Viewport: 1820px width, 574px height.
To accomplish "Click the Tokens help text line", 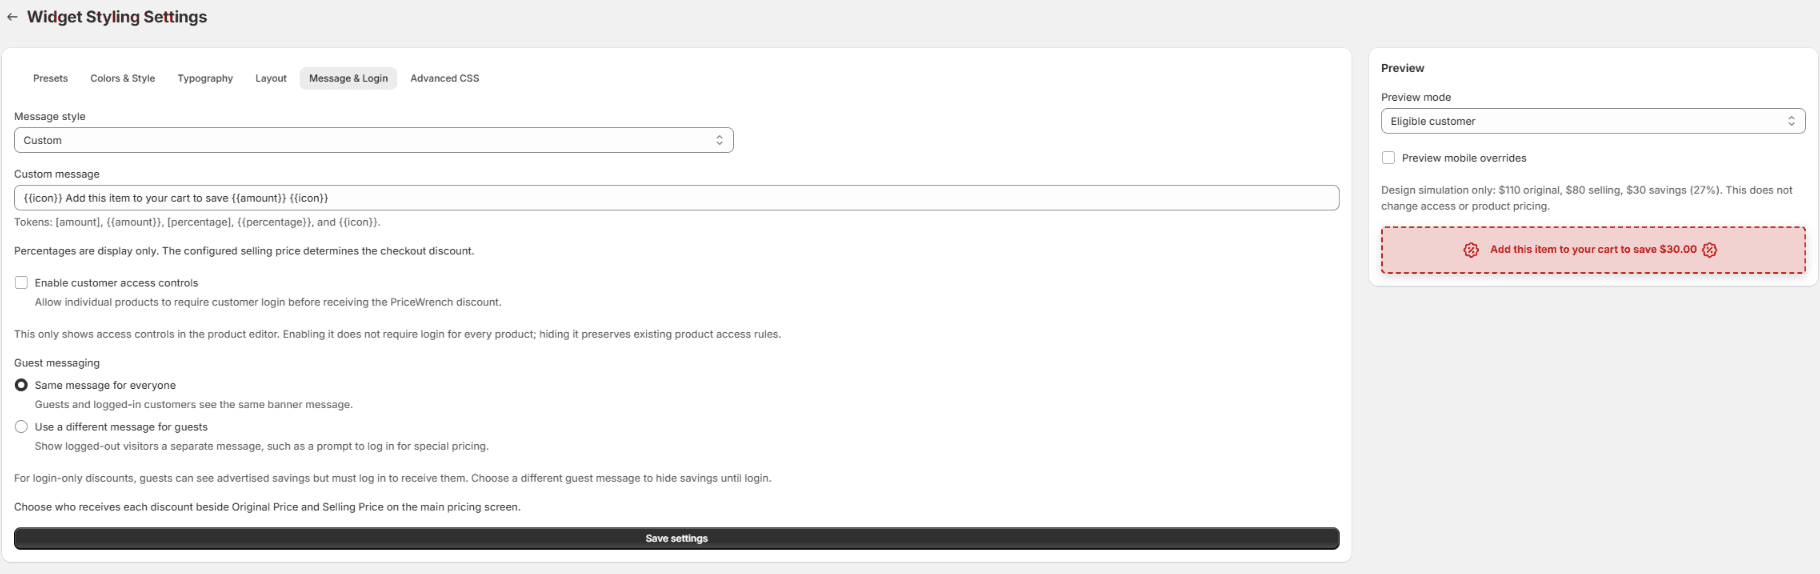I will [197, 222].
